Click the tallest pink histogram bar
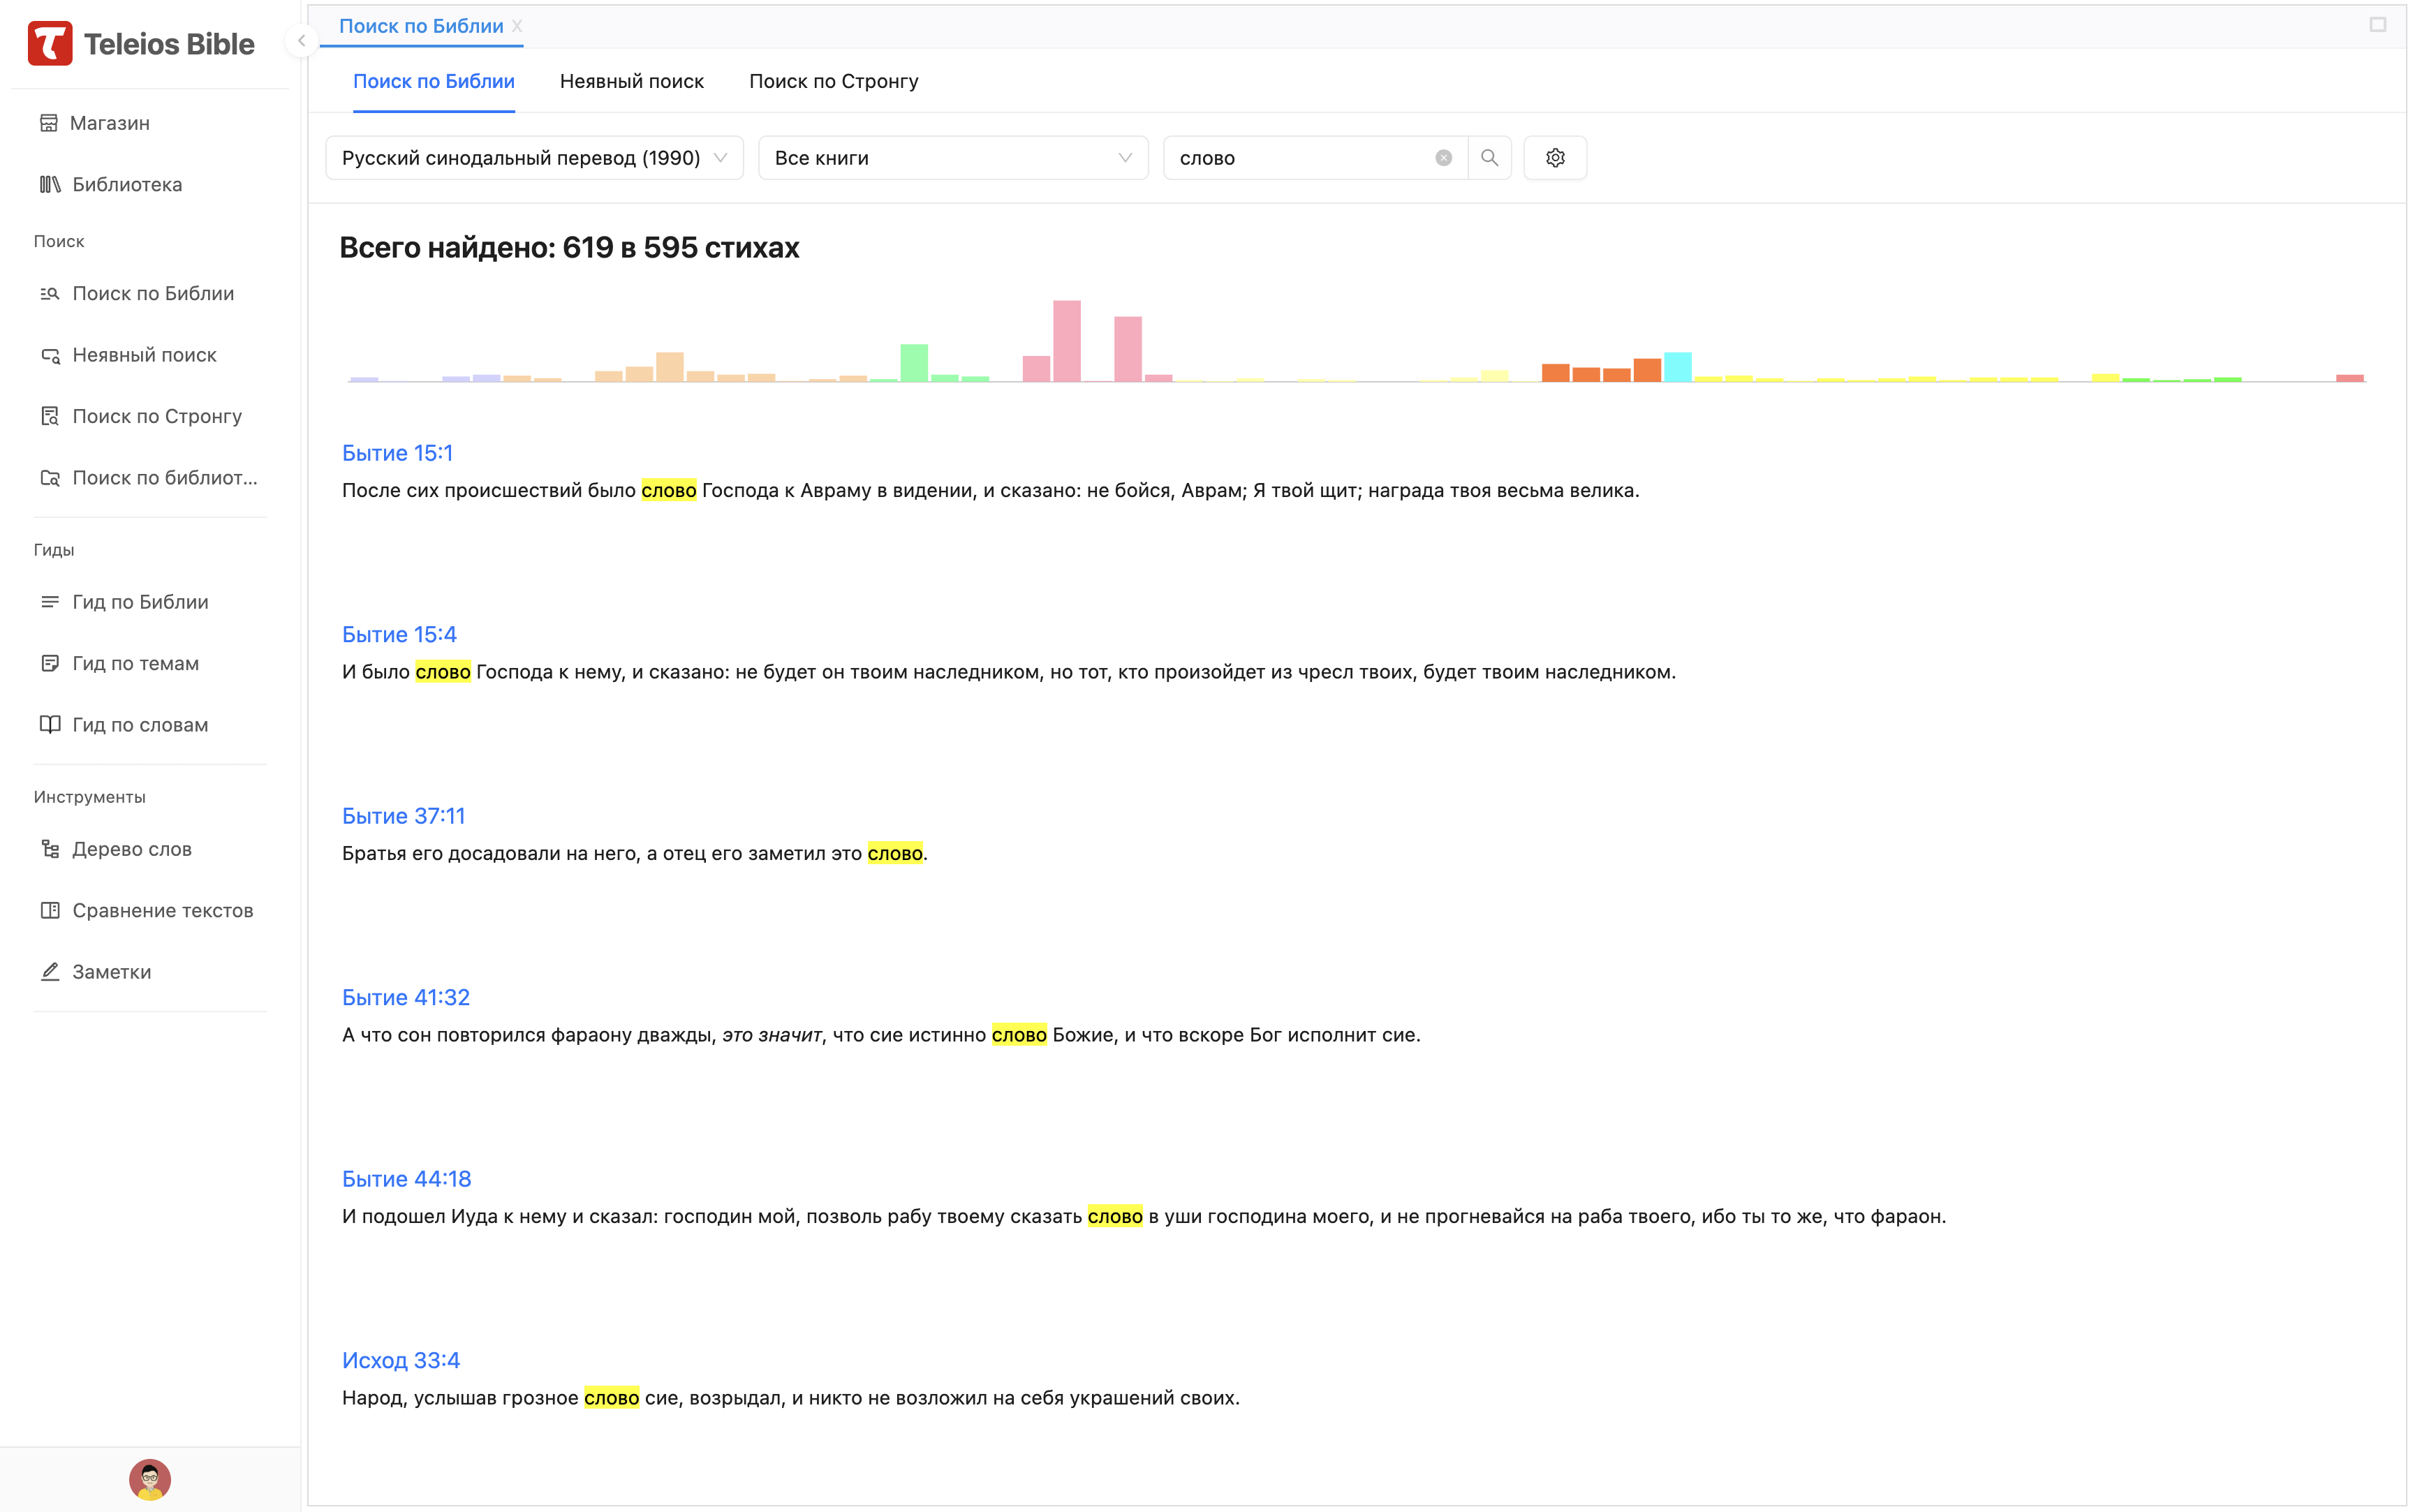Image resolution: width=2413 pixels, height=1512 pixels. pyautogui.click(x=1066, y=341)
